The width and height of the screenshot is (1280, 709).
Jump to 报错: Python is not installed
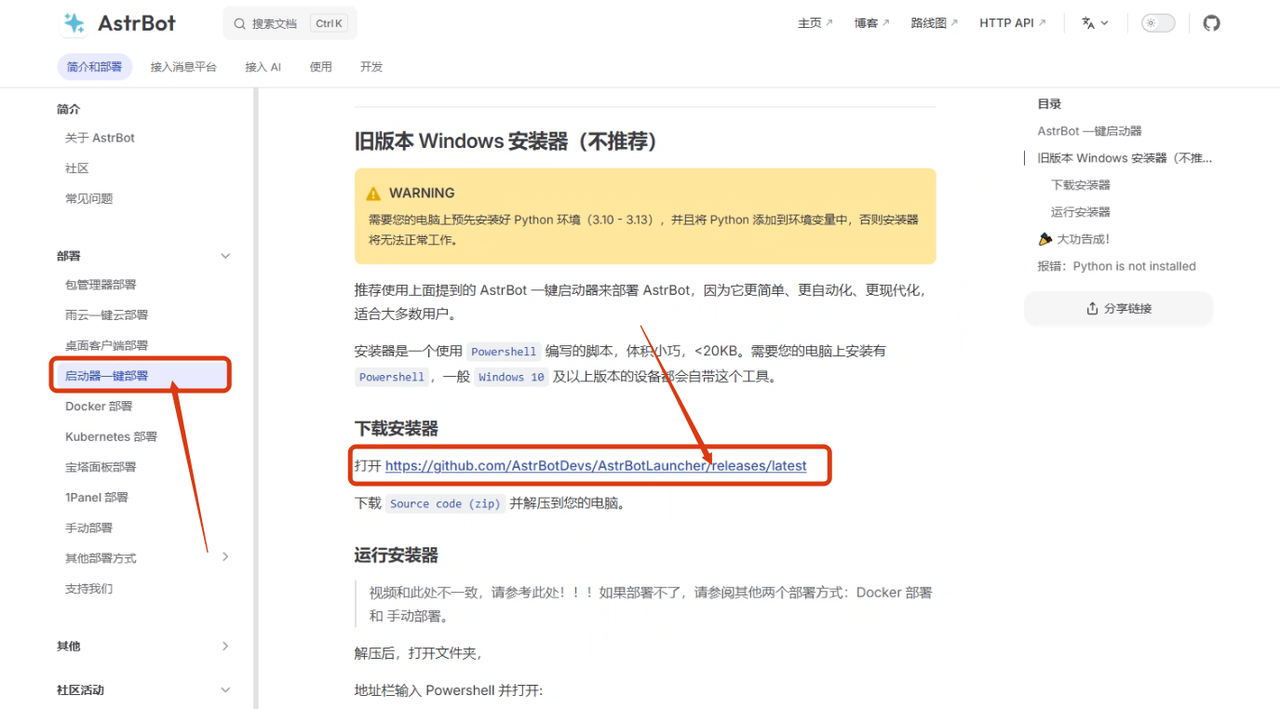click(1116, 266)
